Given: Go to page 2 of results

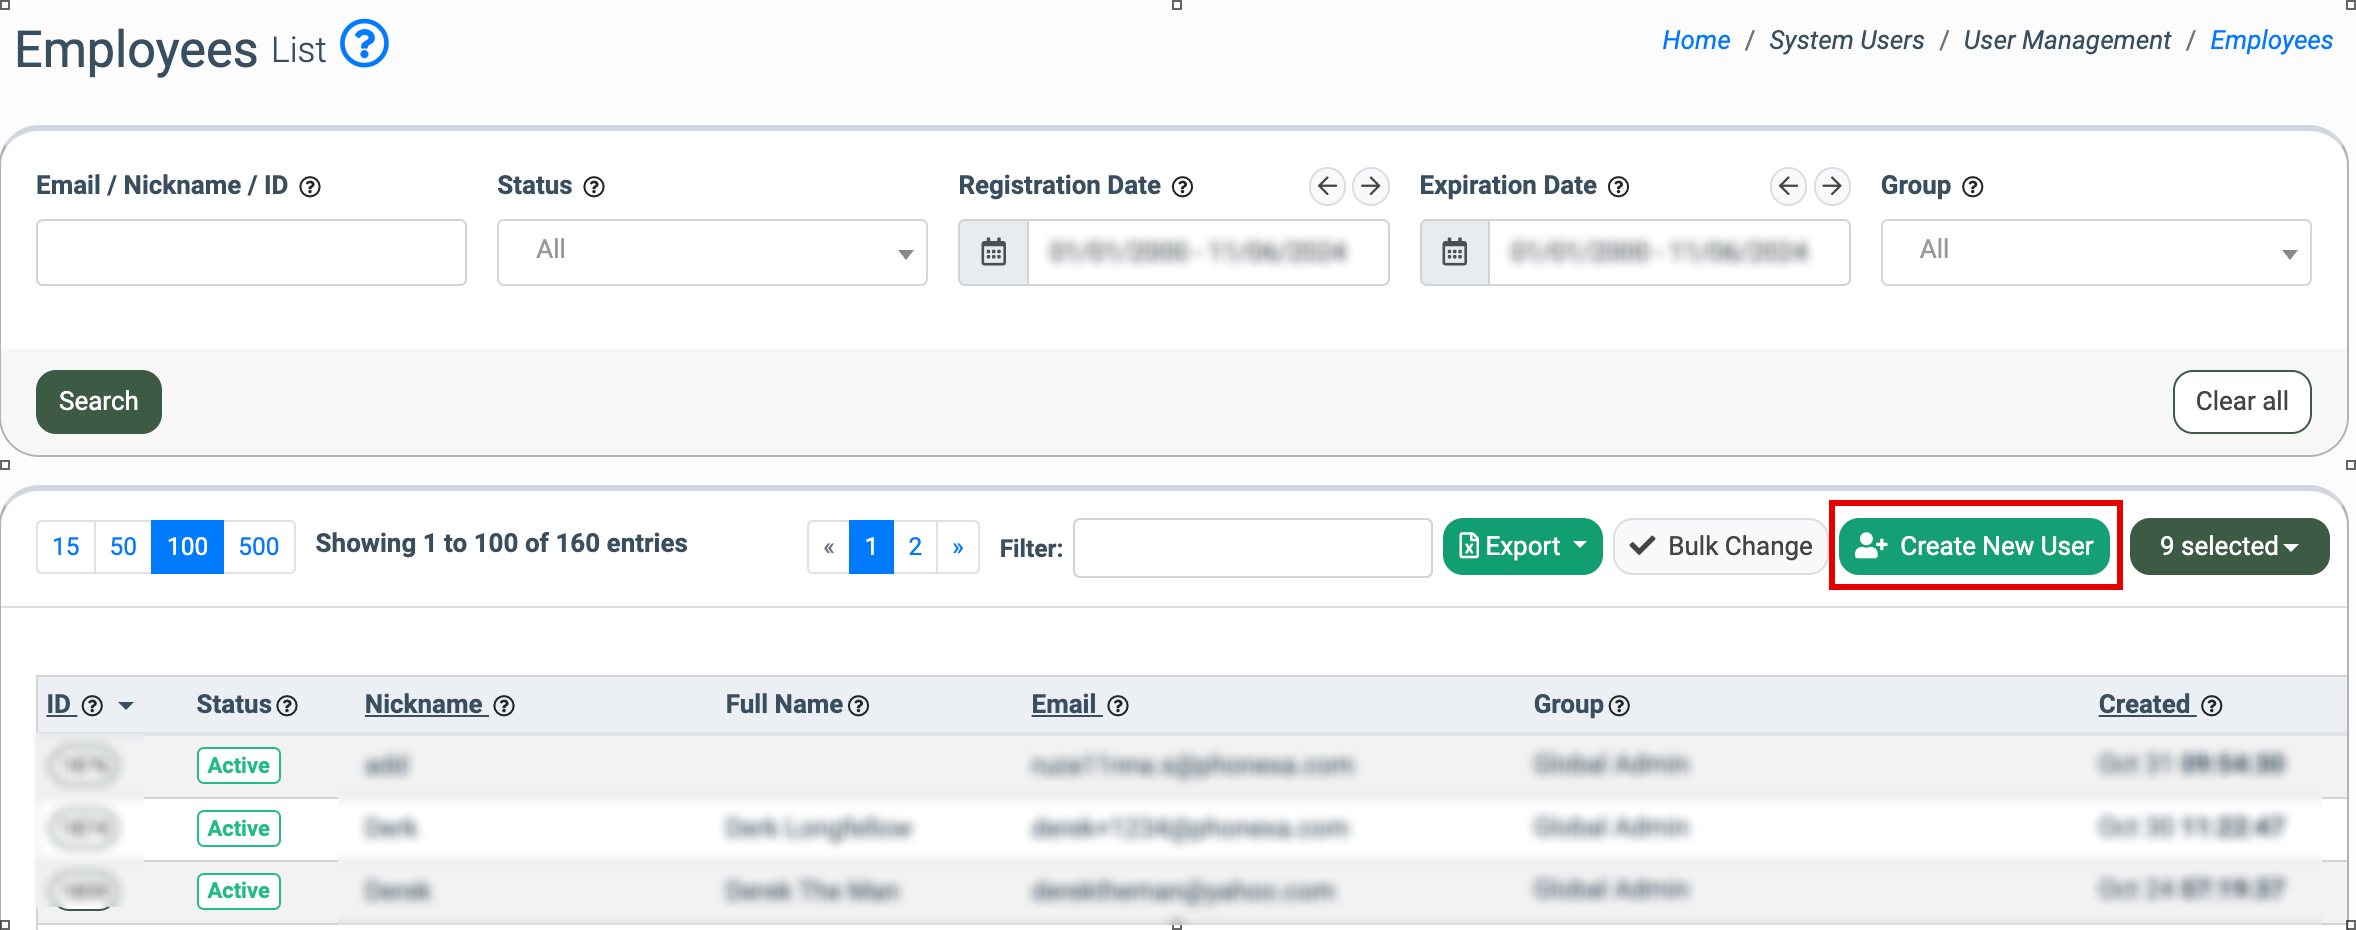Looking at the screenshot, I should coord(915,547).
